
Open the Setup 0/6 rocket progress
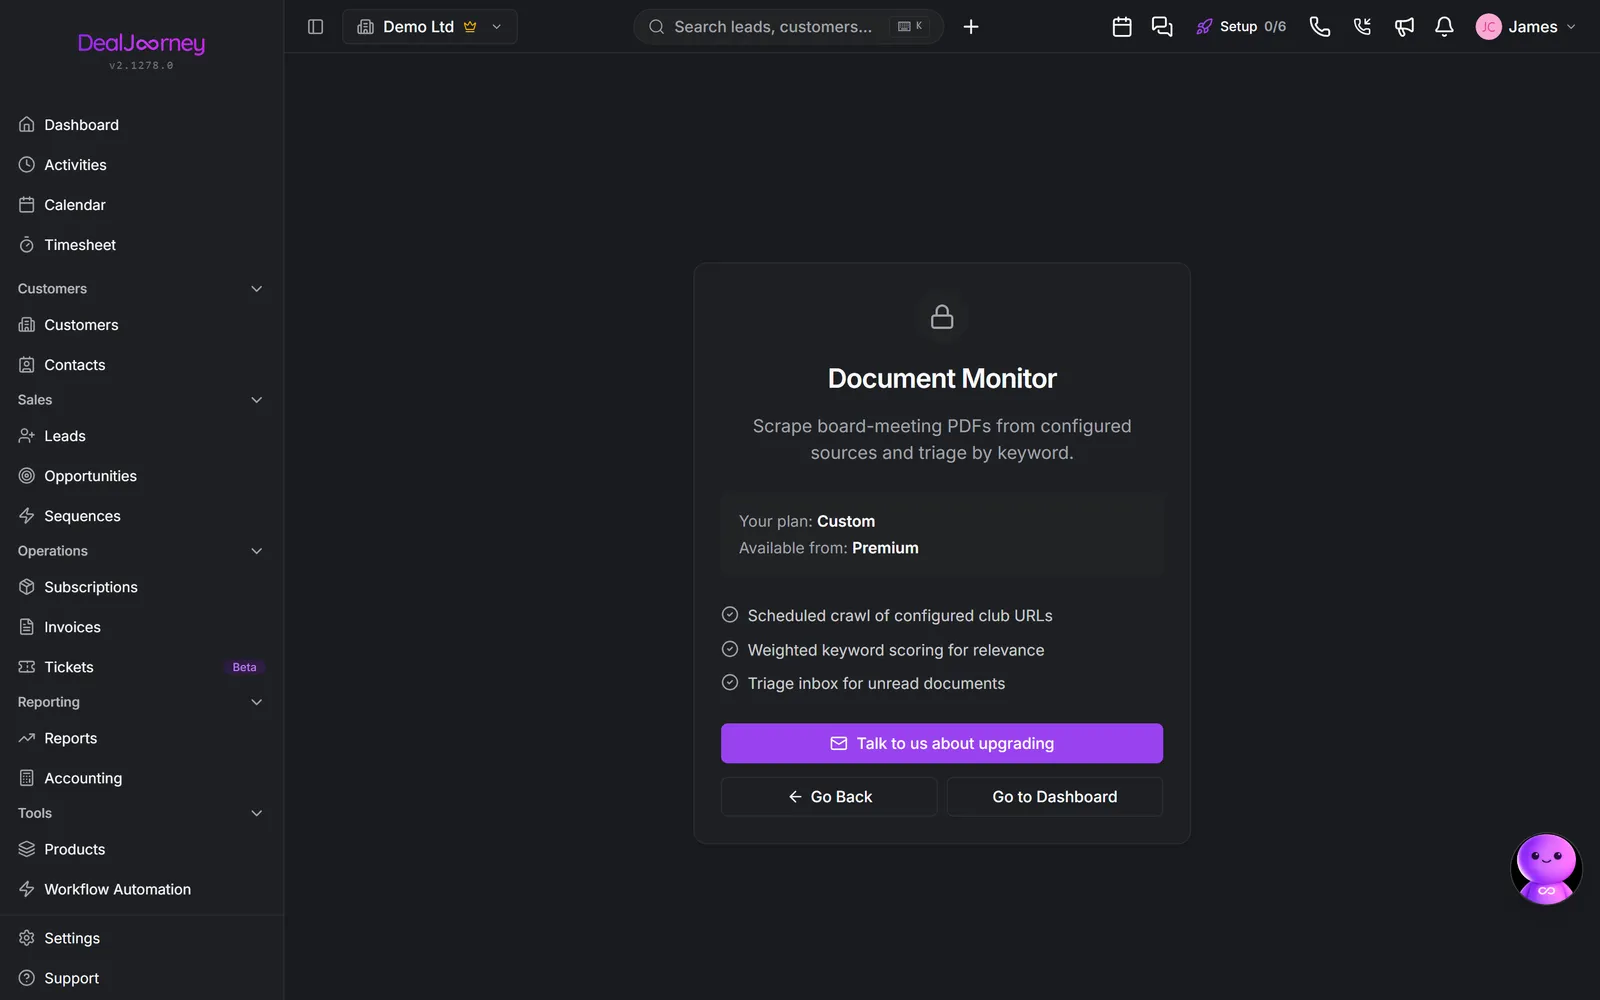[x=1241, y=27]
